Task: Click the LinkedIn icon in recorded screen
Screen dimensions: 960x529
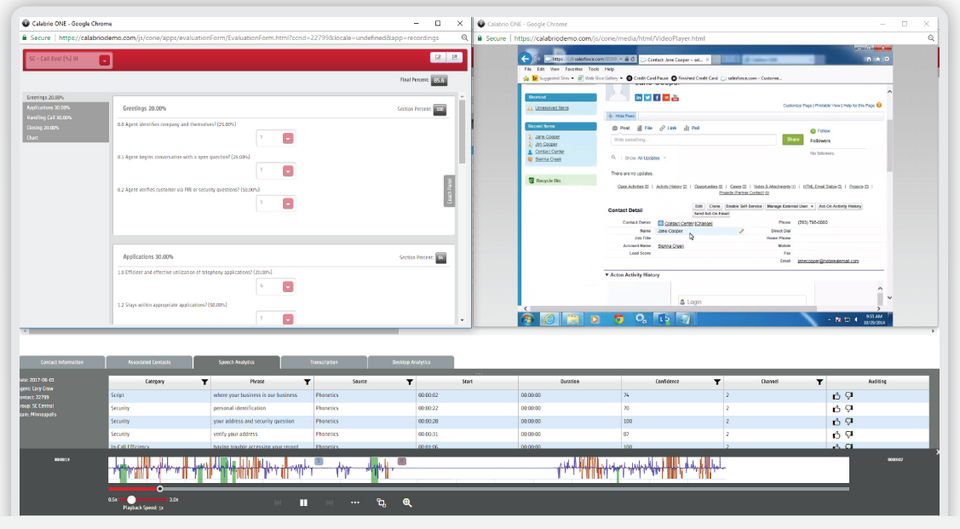Action: [x=639, y=98]
